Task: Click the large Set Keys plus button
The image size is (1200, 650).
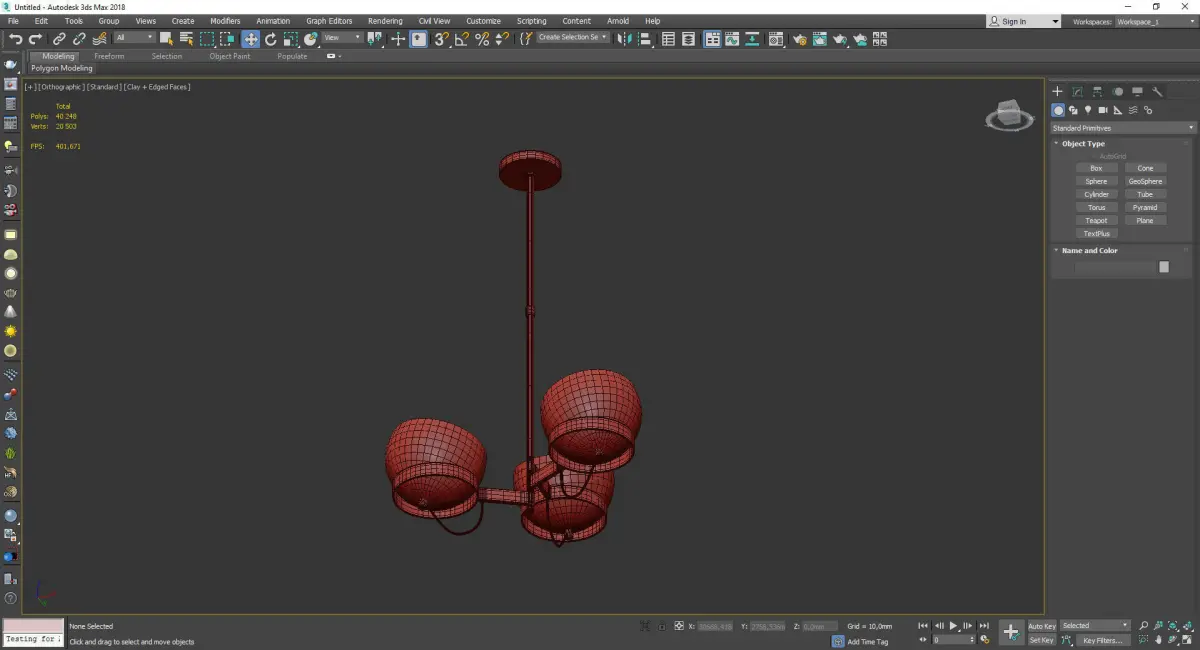Action: click(x=1011, y=632)
